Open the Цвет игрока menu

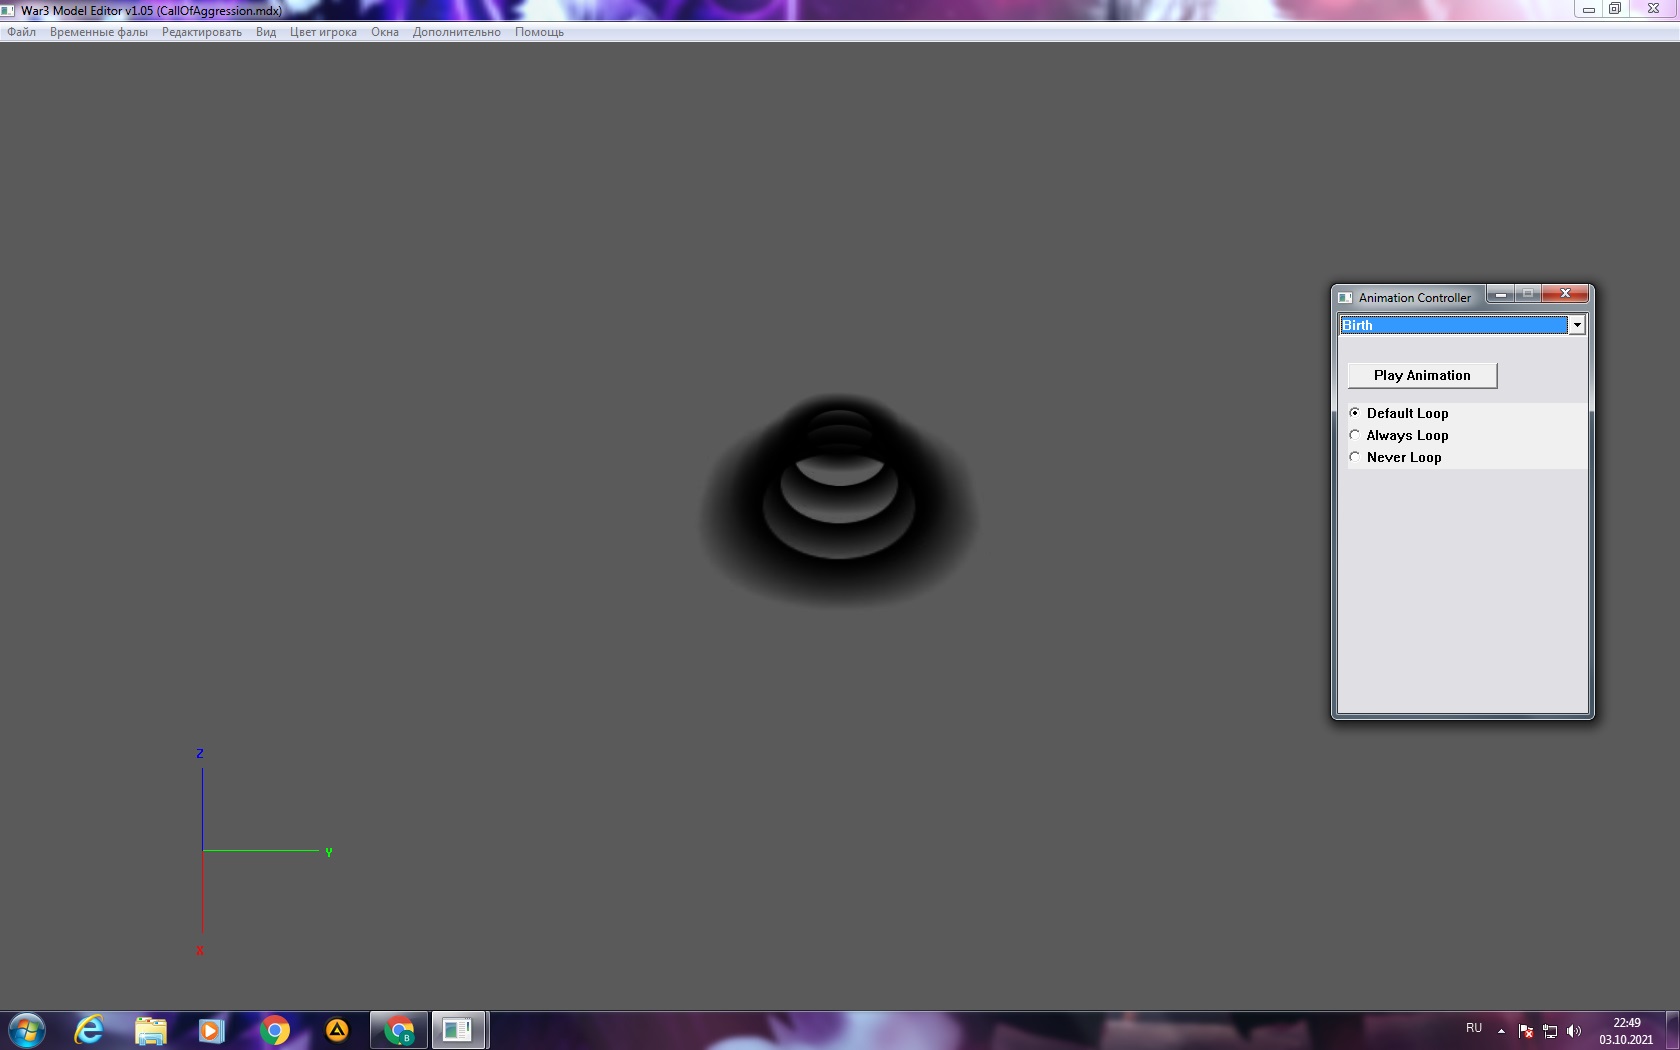(x=323, y=32)
